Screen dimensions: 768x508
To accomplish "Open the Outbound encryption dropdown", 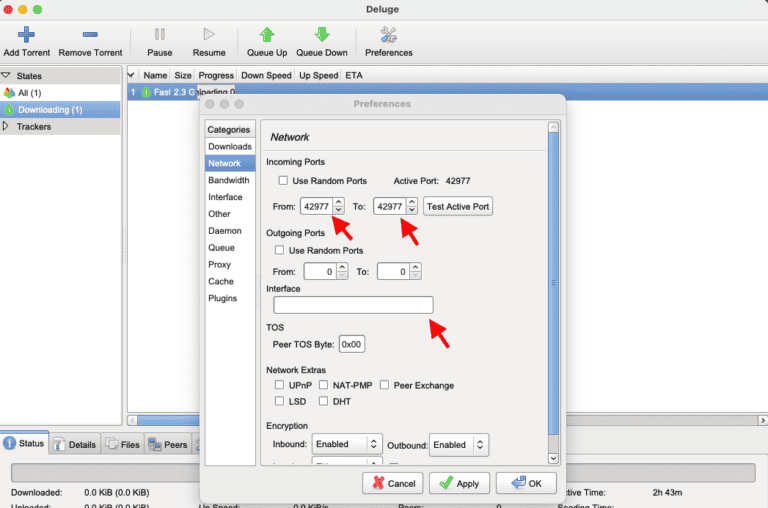I will pos(460,444).
